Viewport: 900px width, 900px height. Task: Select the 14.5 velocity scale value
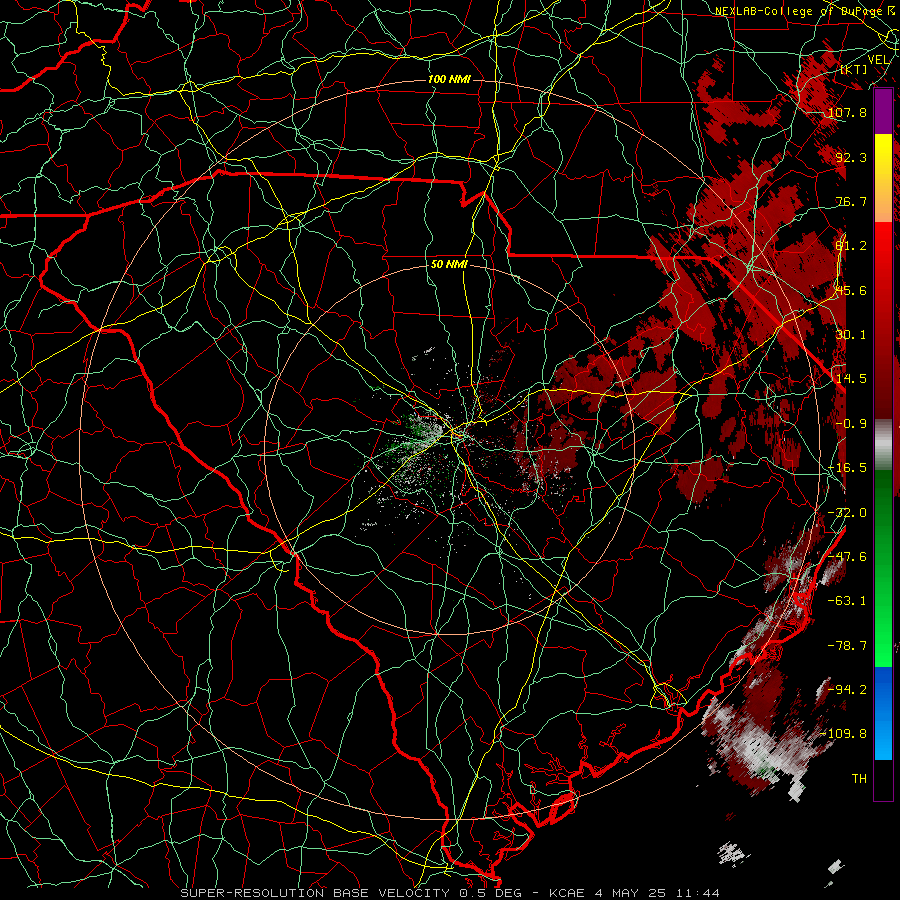coord(851,379)
